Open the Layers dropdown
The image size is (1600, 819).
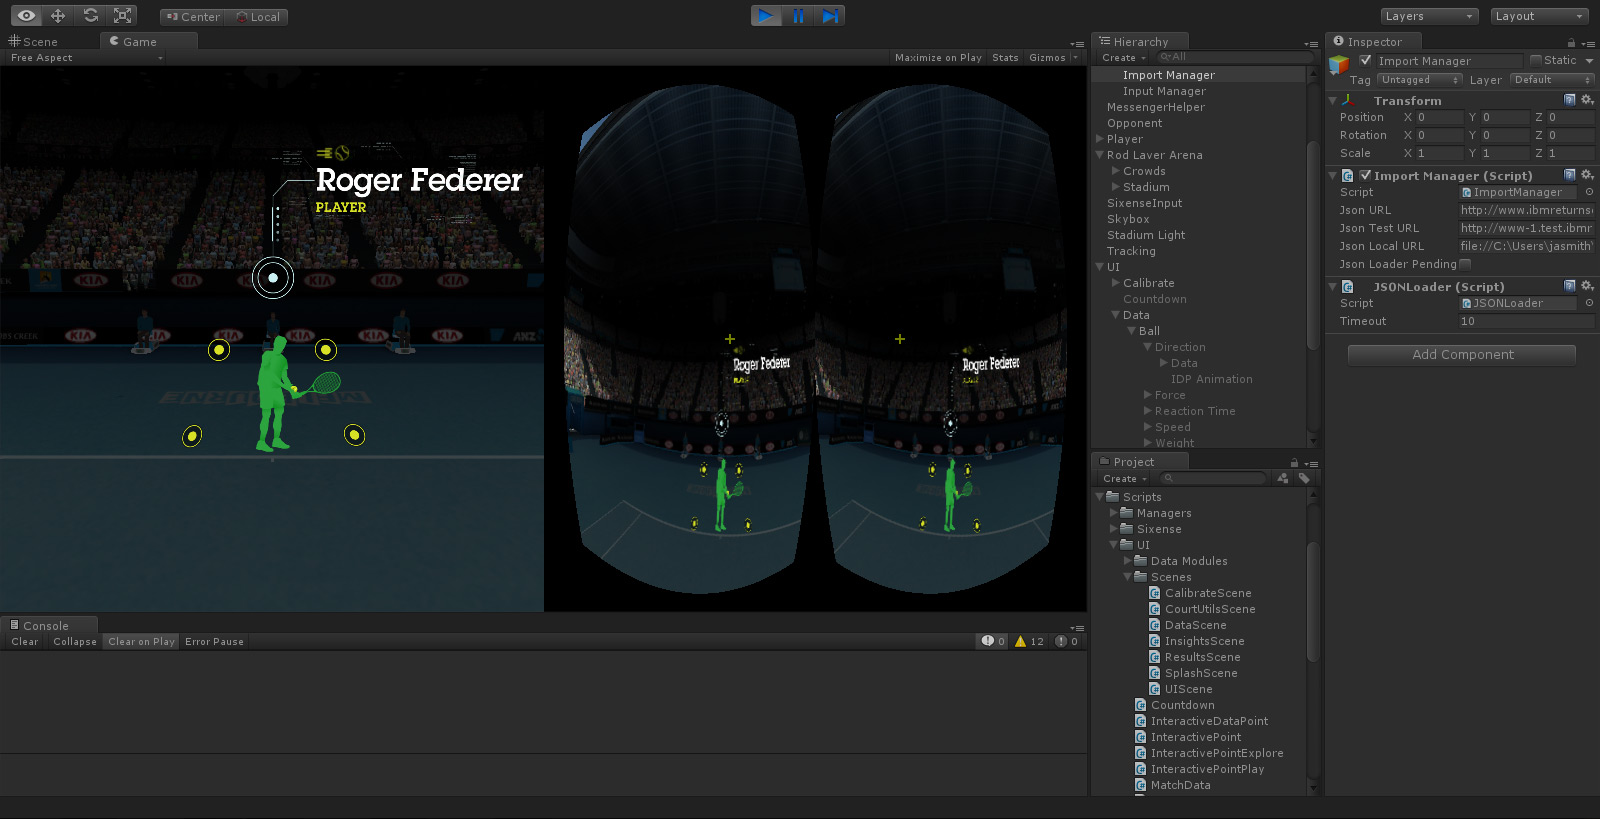(1430, 16)
